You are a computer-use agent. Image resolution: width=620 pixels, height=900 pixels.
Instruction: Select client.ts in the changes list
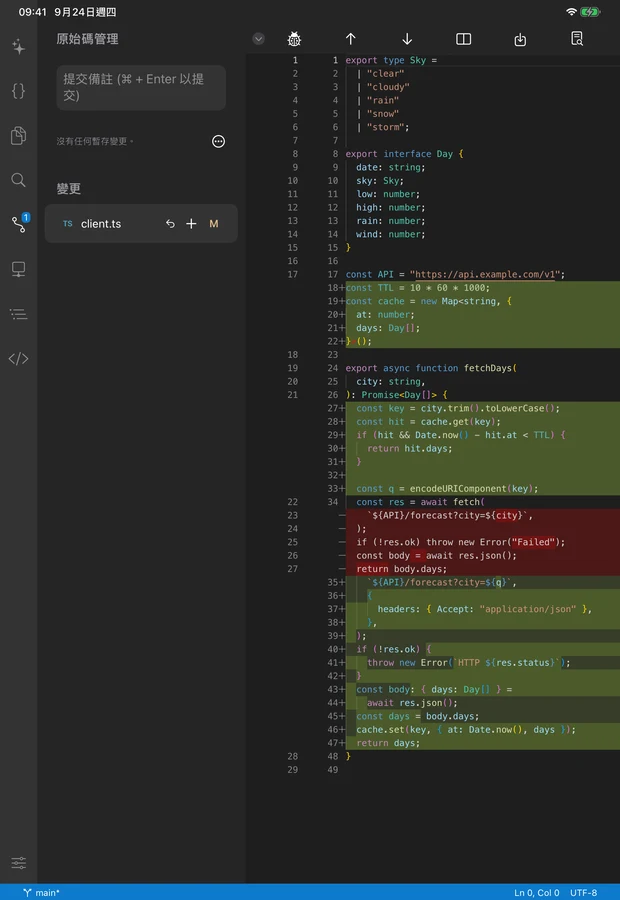141,224
